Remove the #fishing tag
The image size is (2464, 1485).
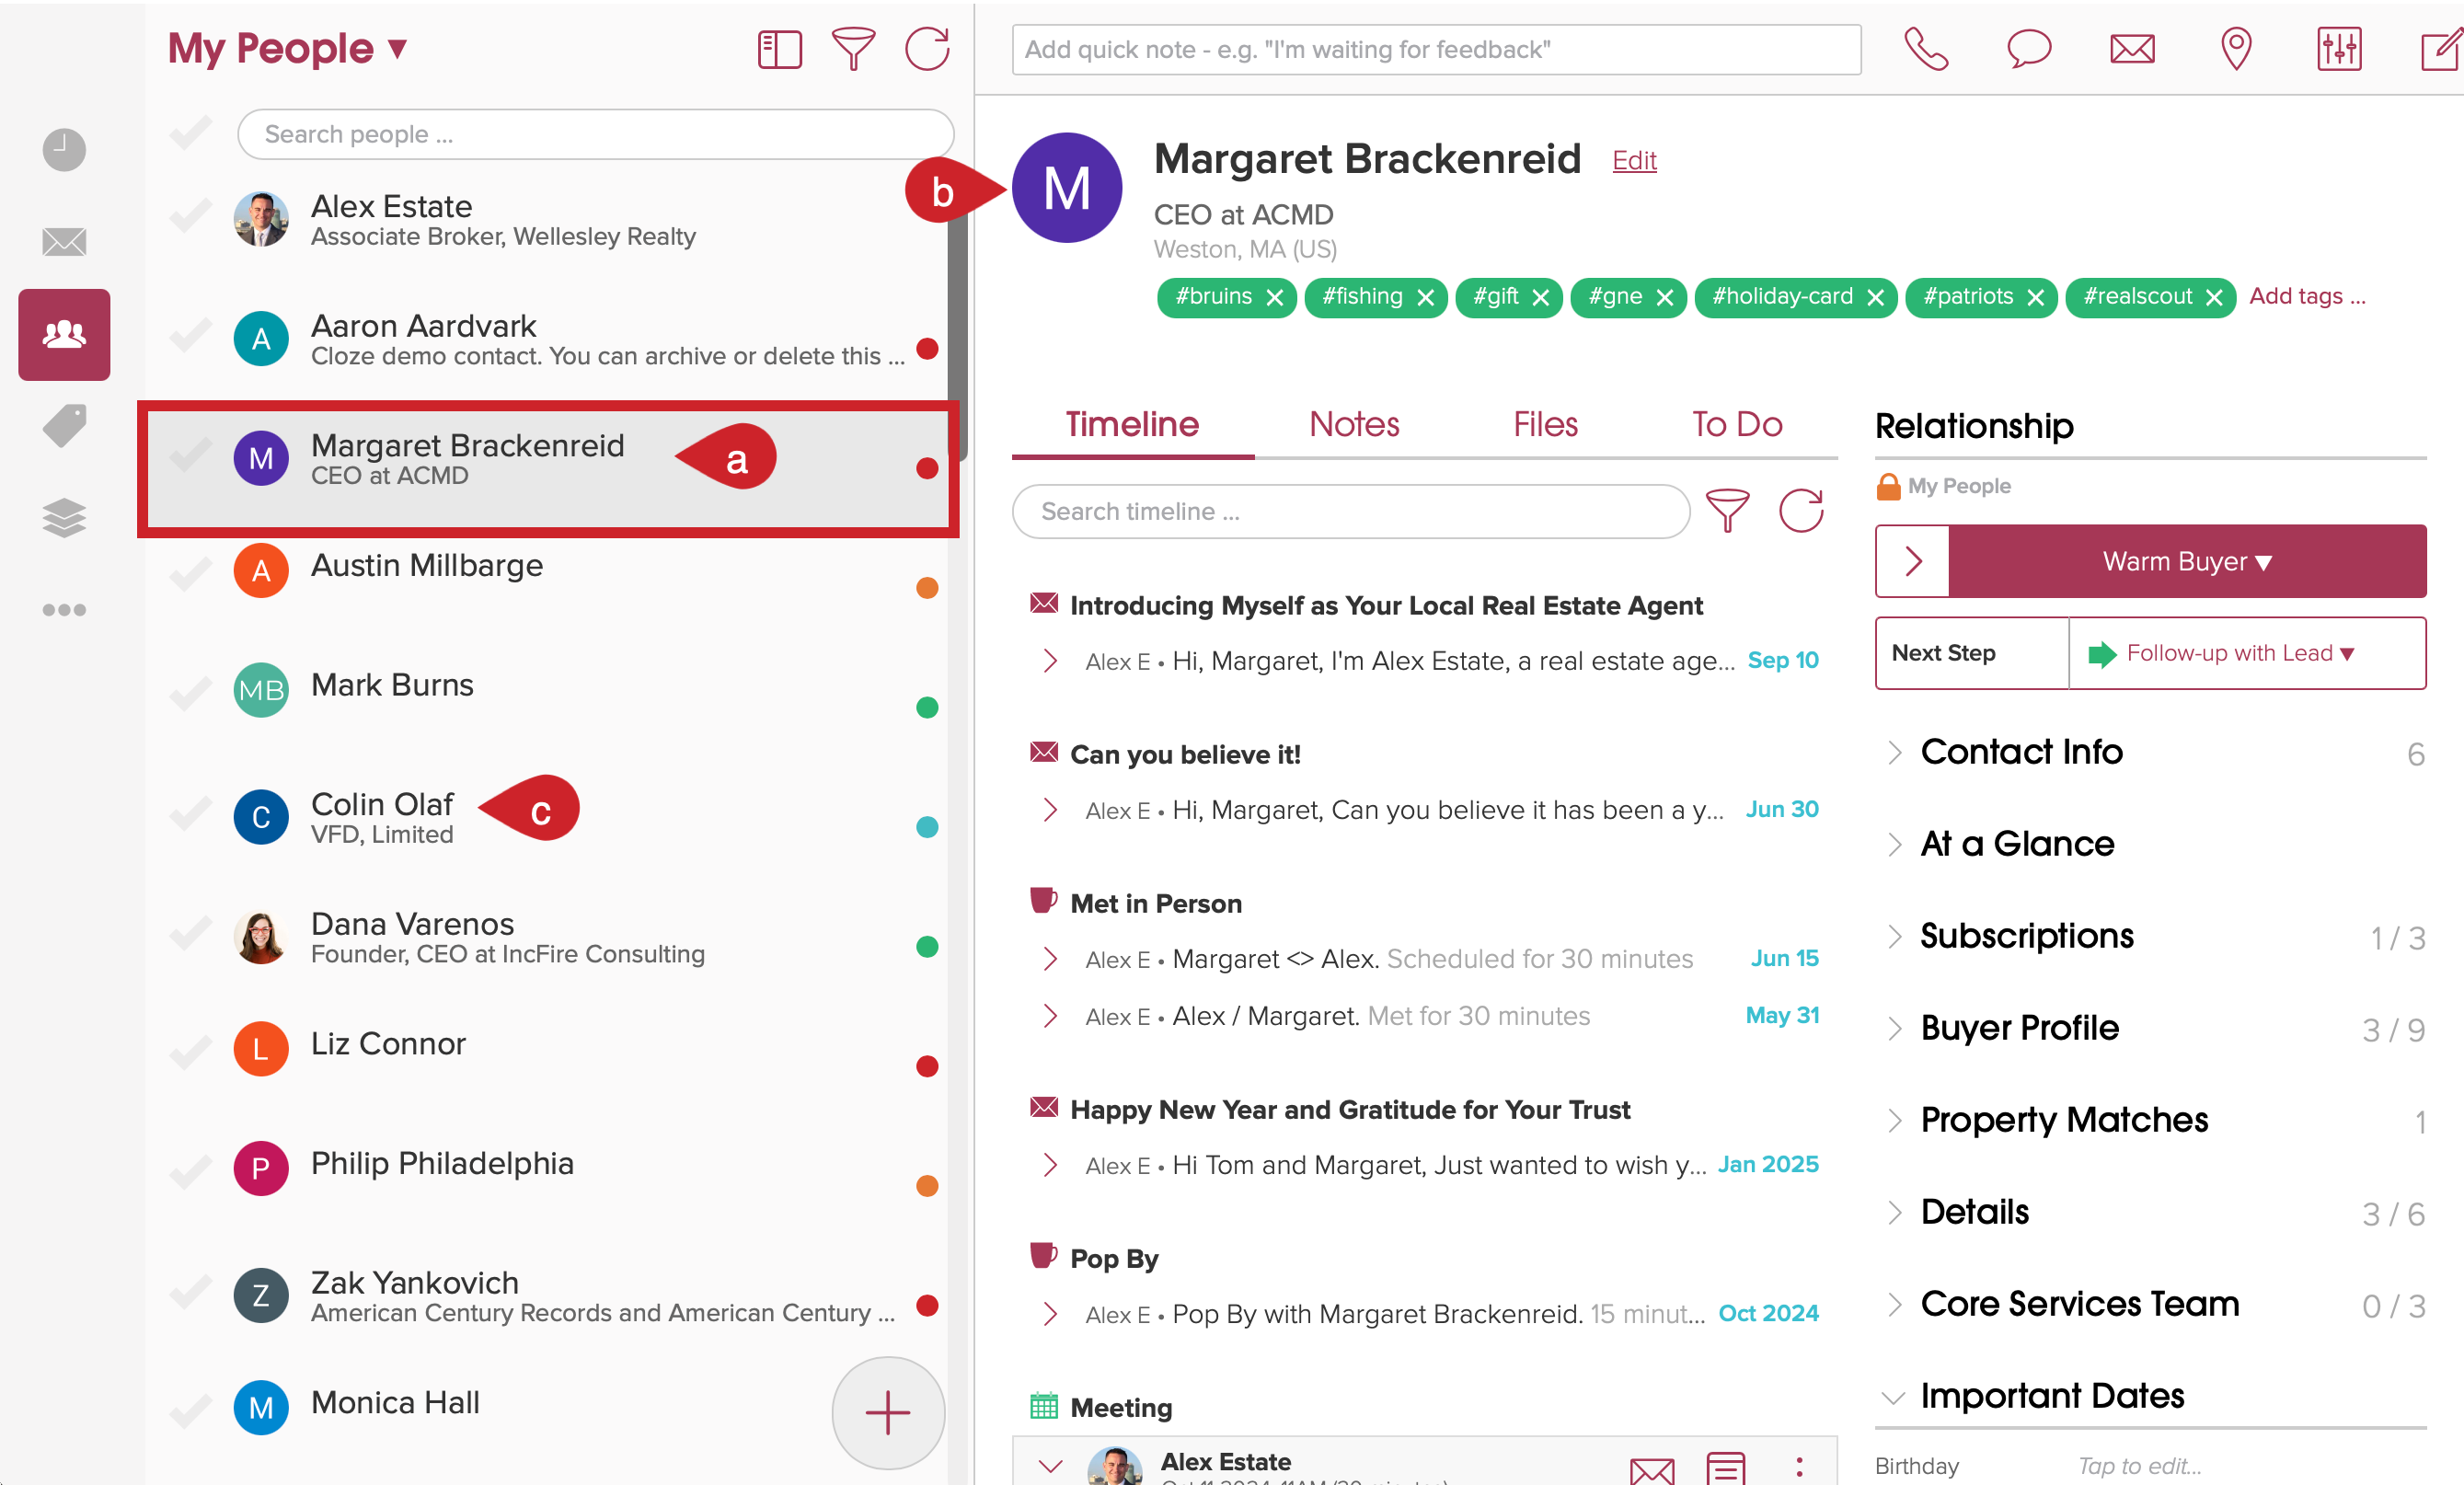1425,298
